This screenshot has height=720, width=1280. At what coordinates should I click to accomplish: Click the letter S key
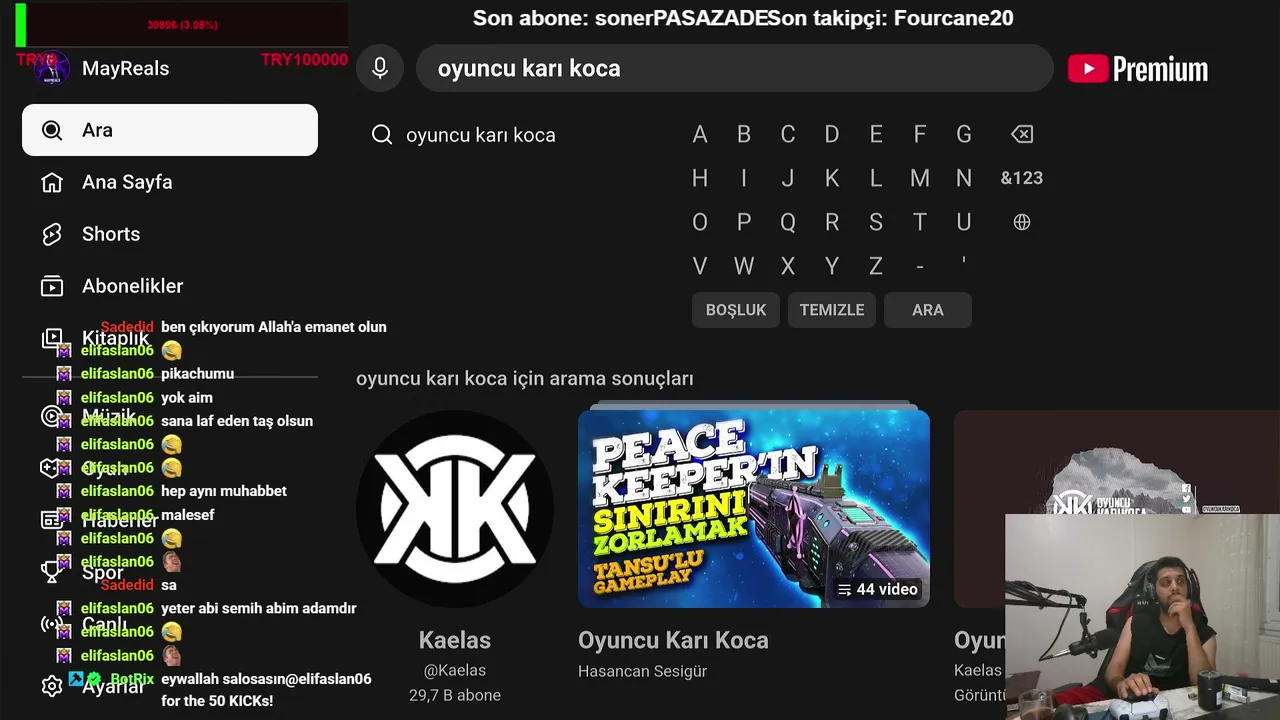[876, 222]
